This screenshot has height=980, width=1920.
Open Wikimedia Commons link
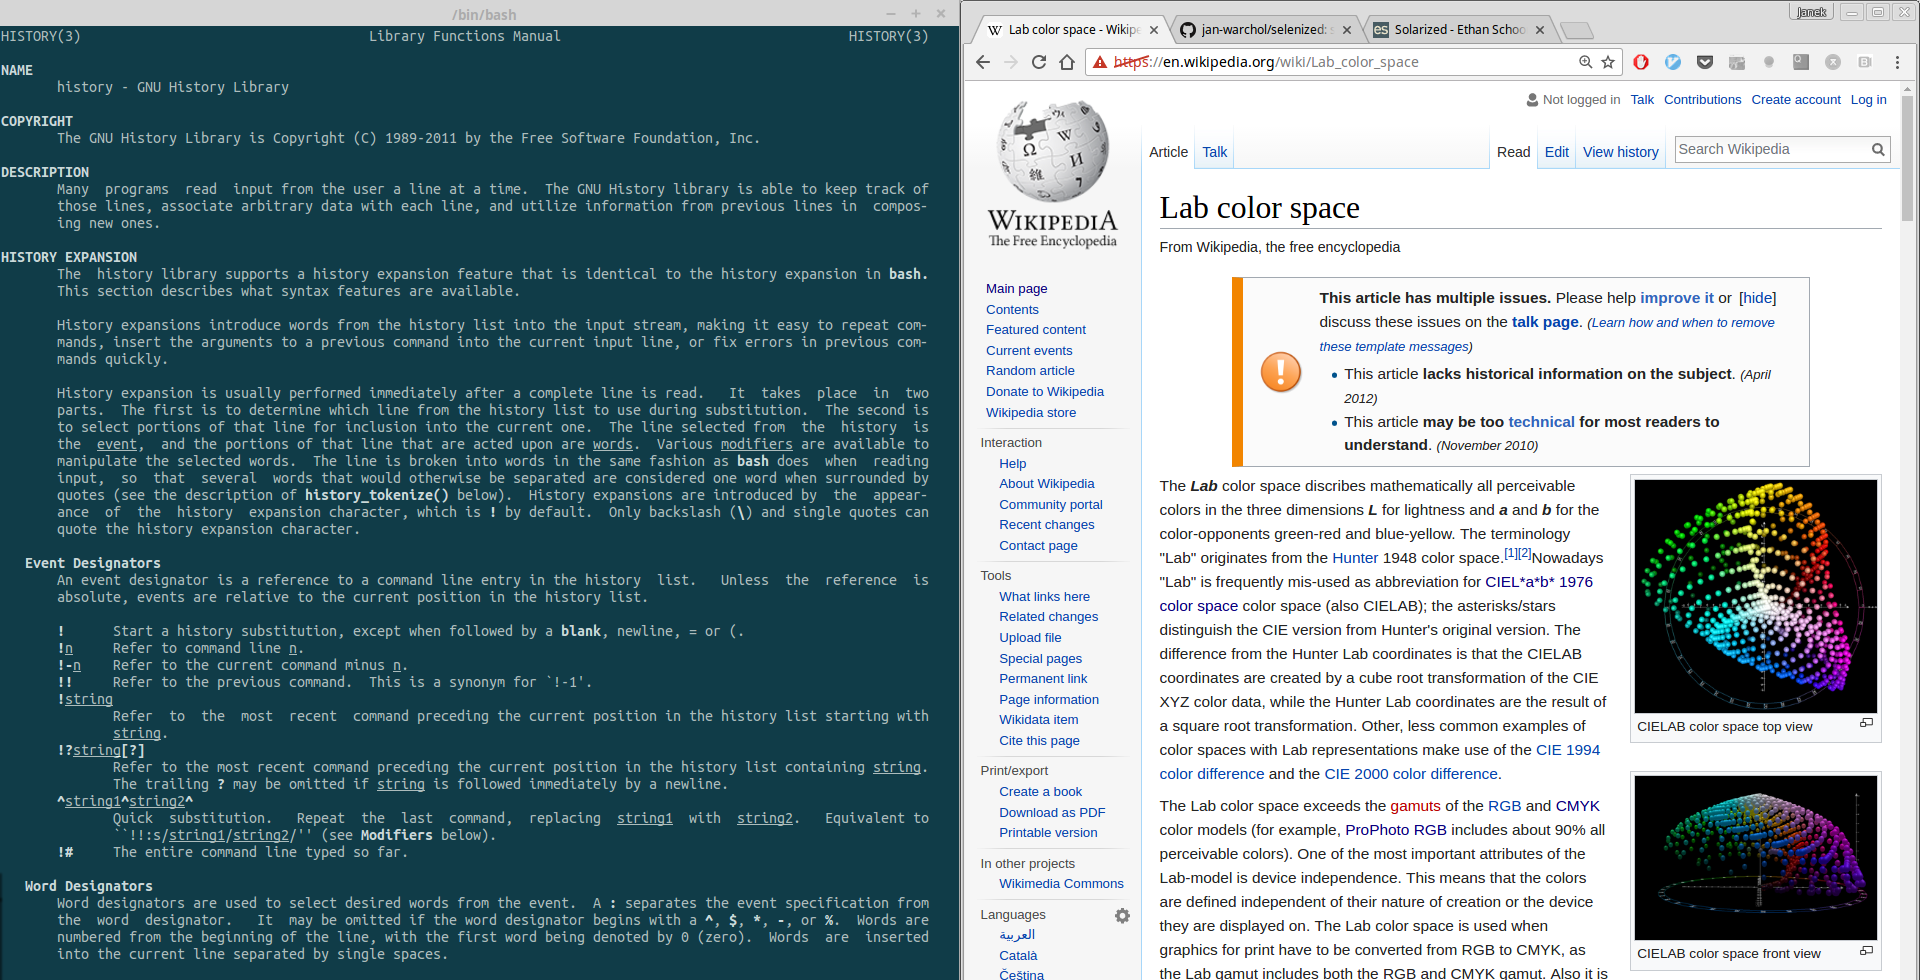coord(1061,884)
